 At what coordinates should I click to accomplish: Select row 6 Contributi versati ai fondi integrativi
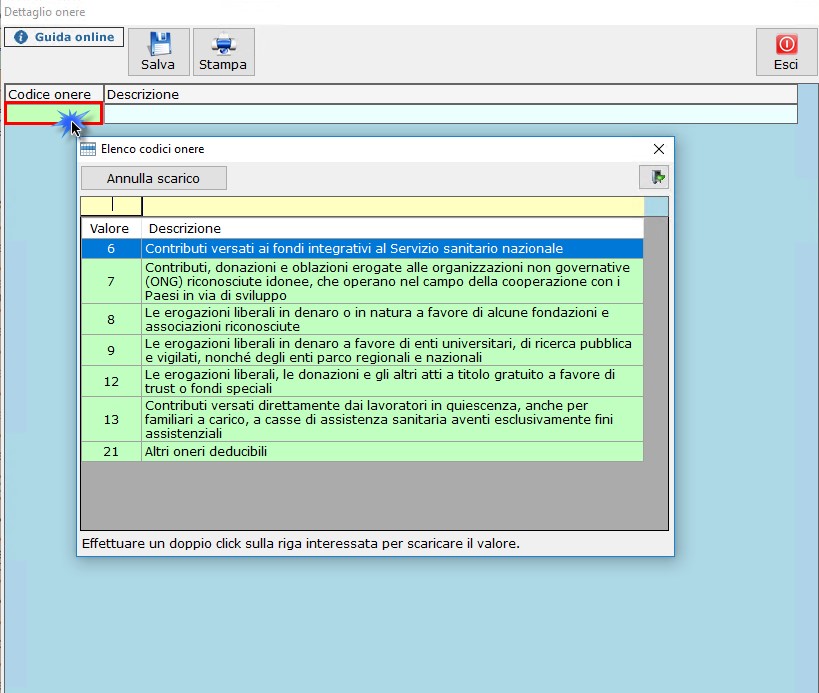pyautogui.click(x=362, y=249)
